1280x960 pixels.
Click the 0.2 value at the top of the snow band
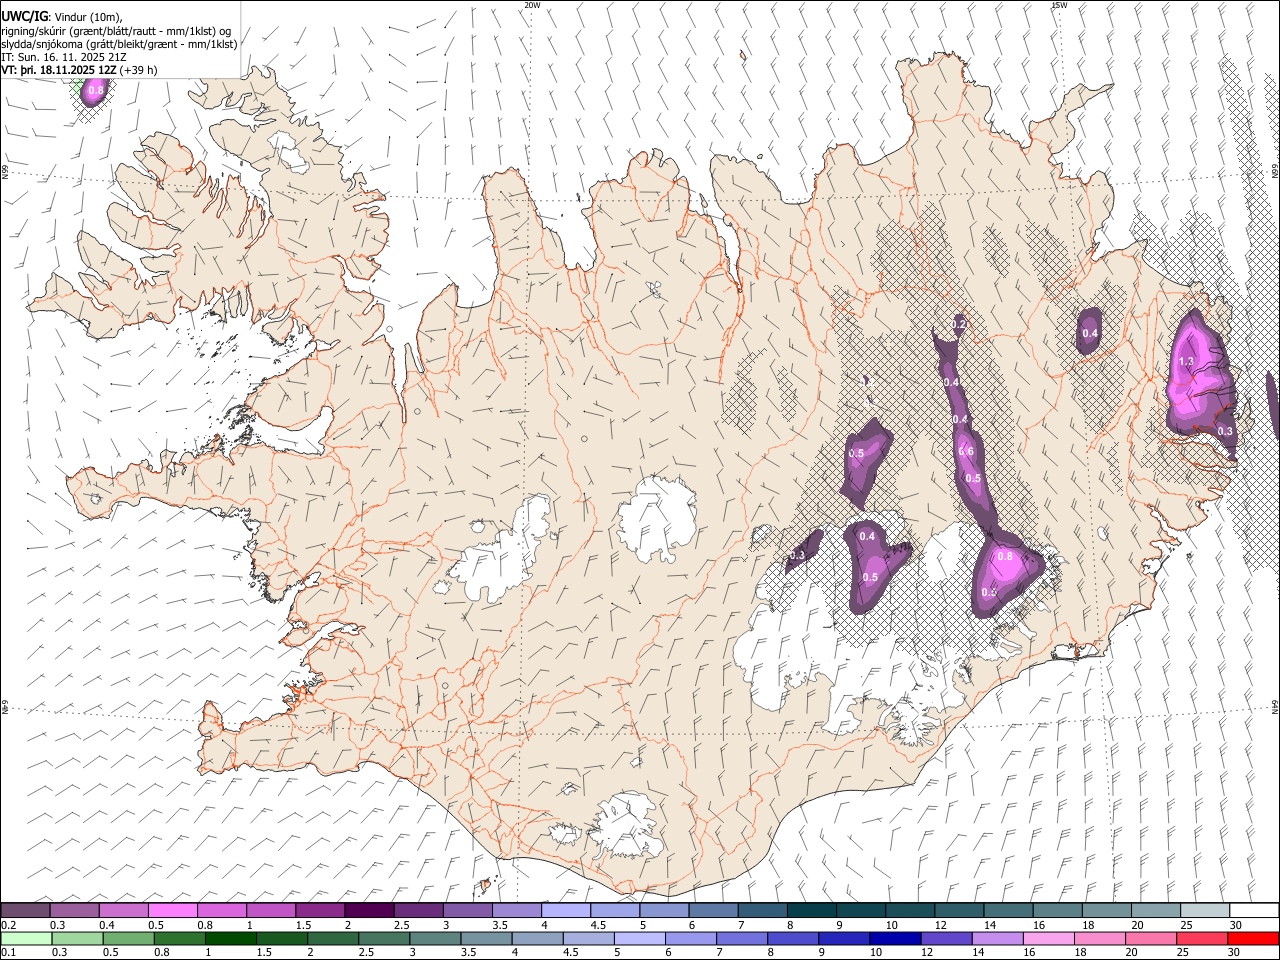coord(959,325)
